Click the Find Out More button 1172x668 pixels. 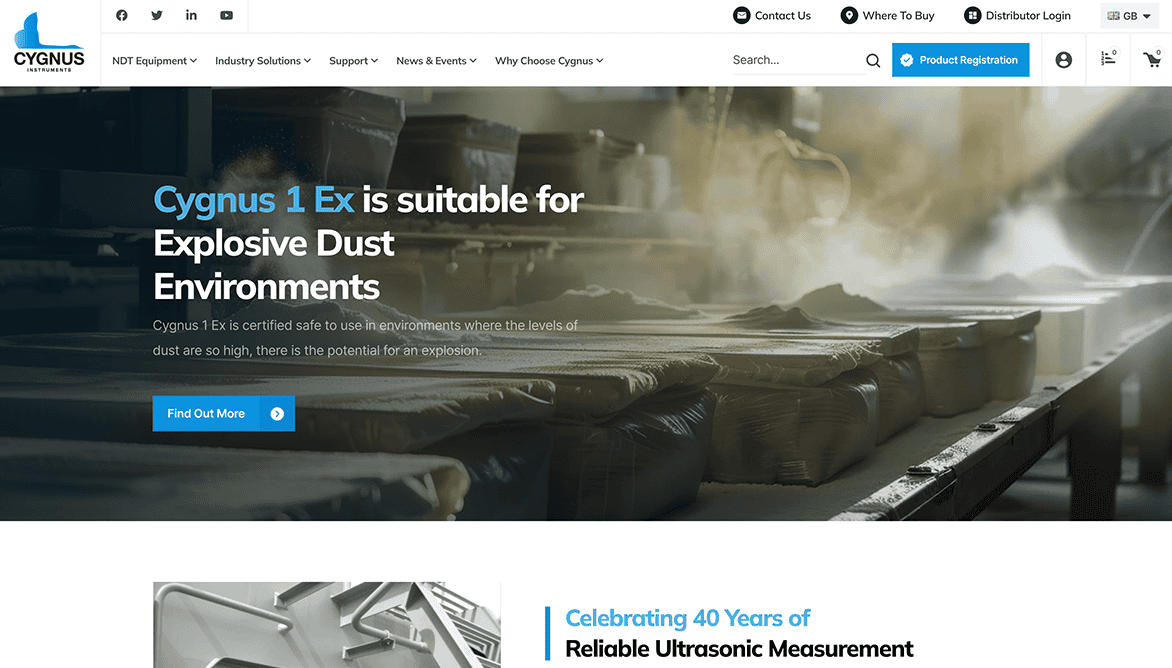[223, 413]
